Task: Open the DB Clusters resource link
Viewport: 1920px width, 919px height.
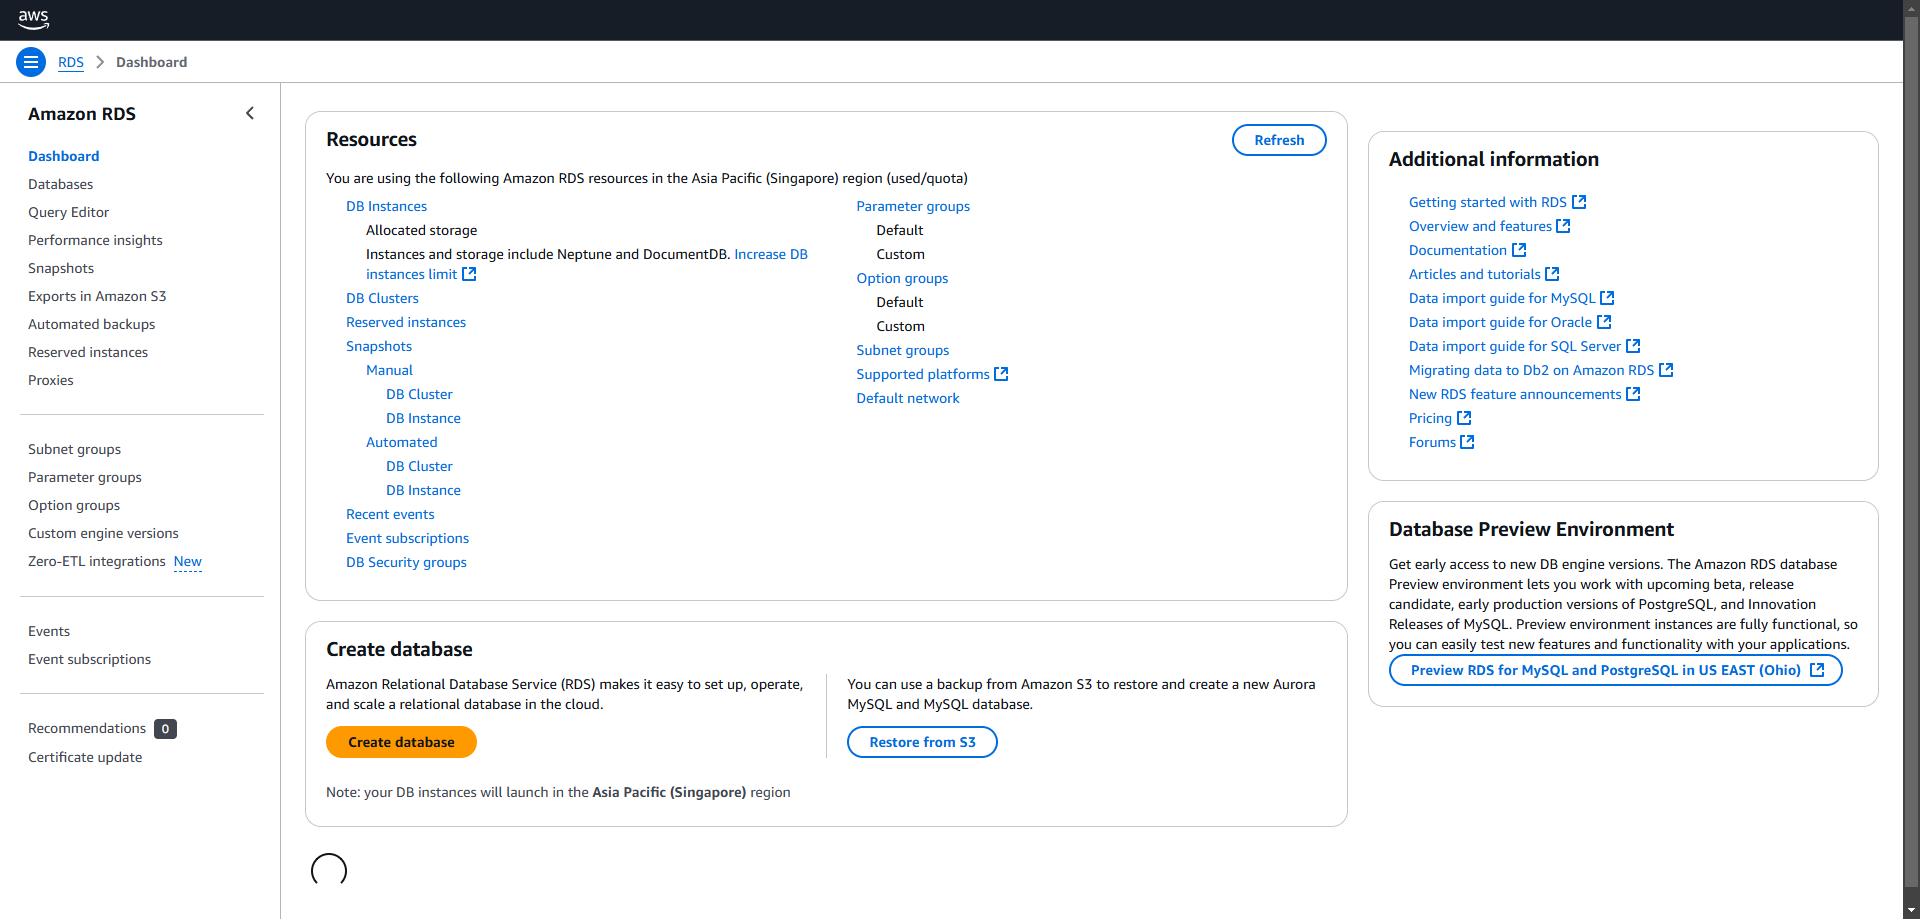Action: click(x=383, y=298)
